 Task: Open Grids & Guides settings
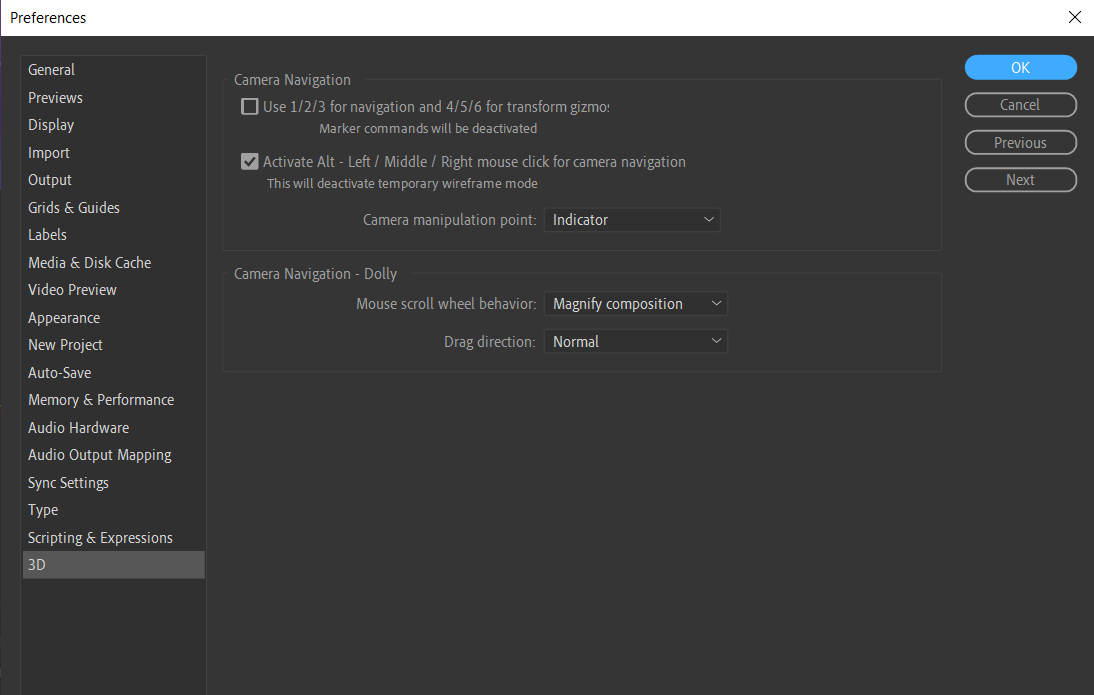coord(73,207)
